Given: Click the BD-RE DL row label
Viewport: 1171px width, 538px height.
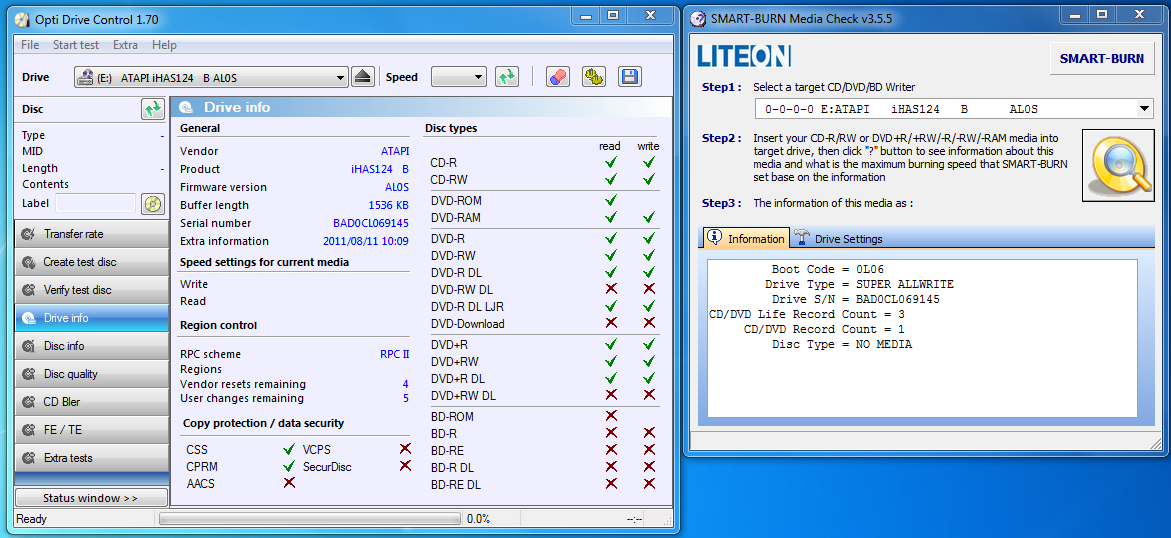Looking at the screenshot, I should 456,484.
